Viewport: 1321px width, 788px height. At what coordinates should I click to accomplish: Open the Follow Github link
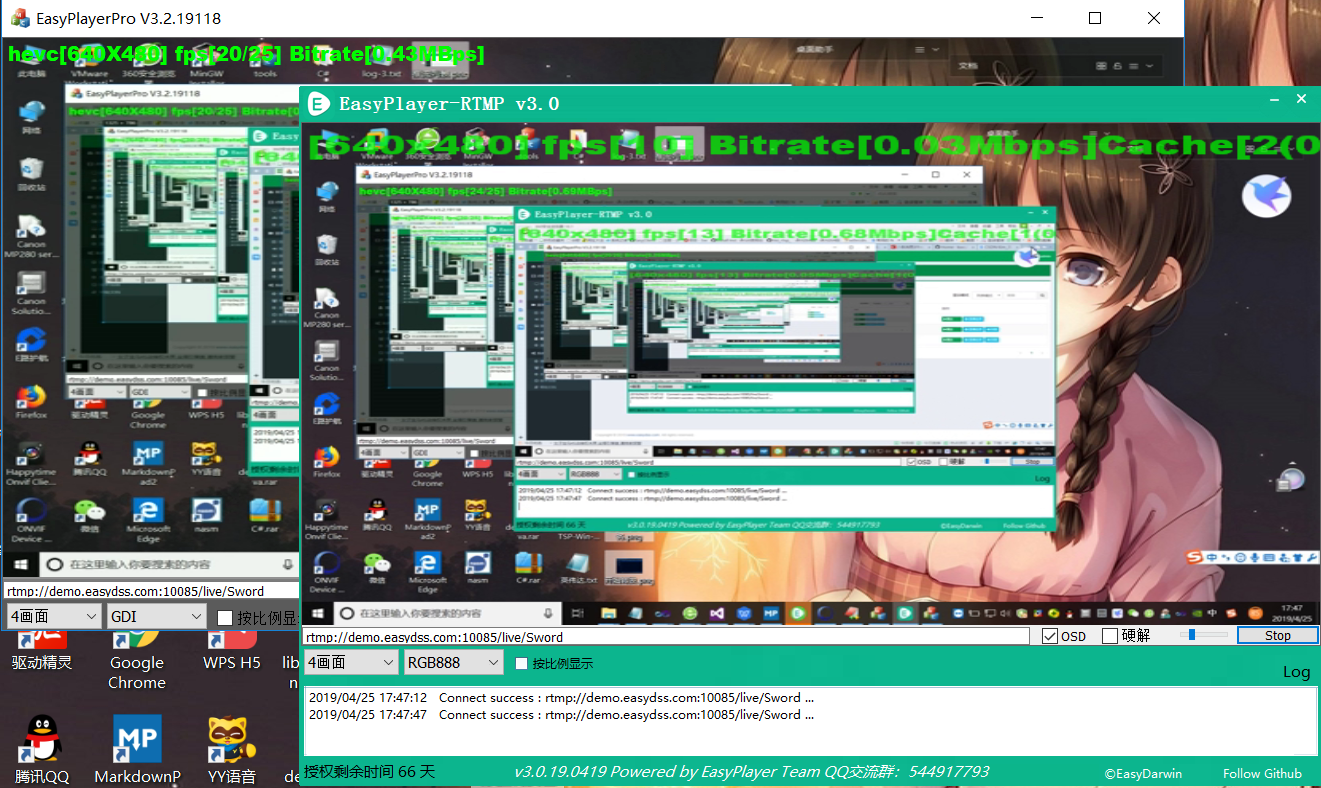(x=1262, y=773)
